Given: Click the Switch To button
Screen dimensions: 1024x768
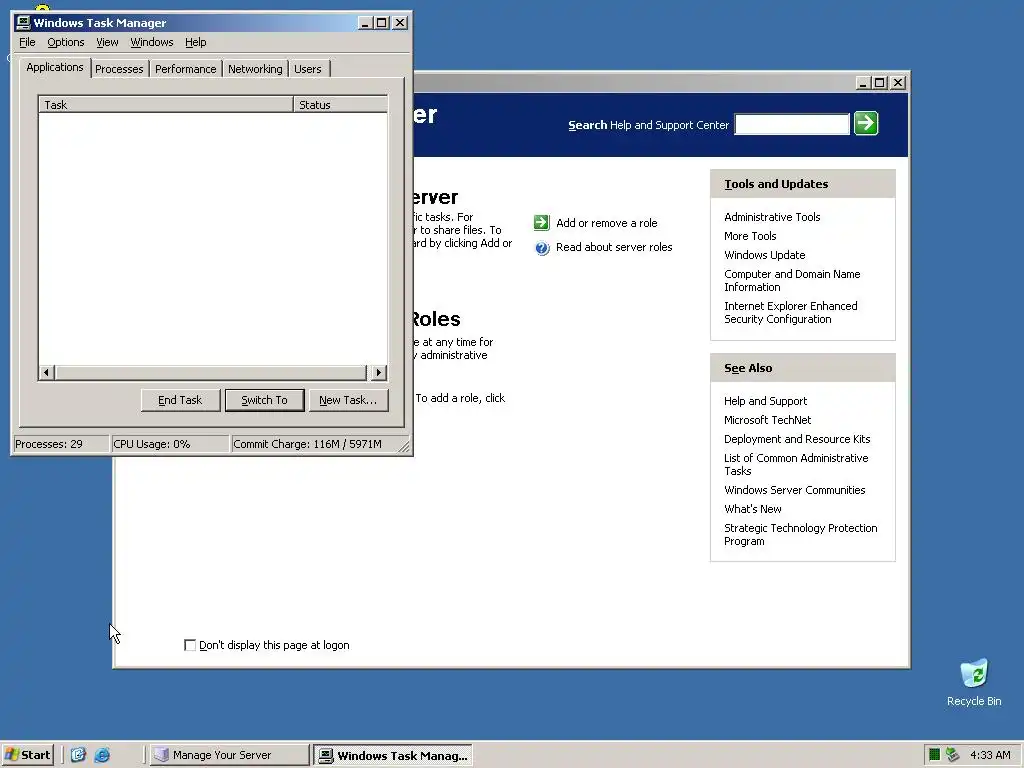Looking at the screenshot, I should coord(264,400).
